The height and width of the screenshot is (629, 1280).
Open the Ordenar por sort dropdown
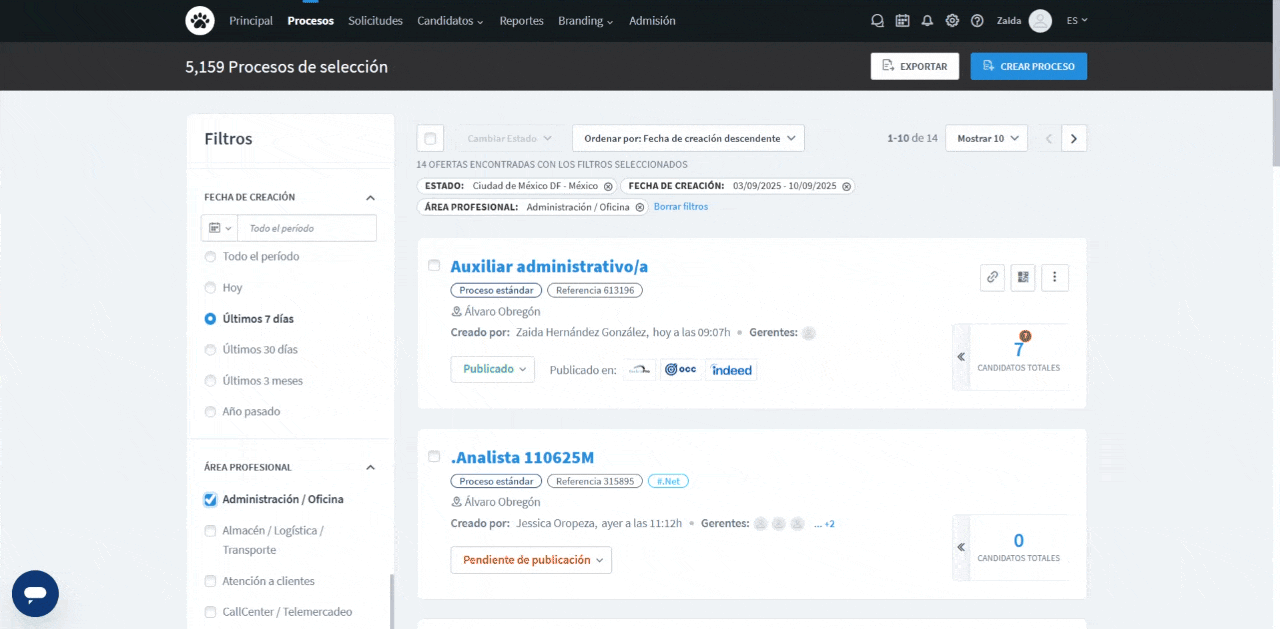688,138
